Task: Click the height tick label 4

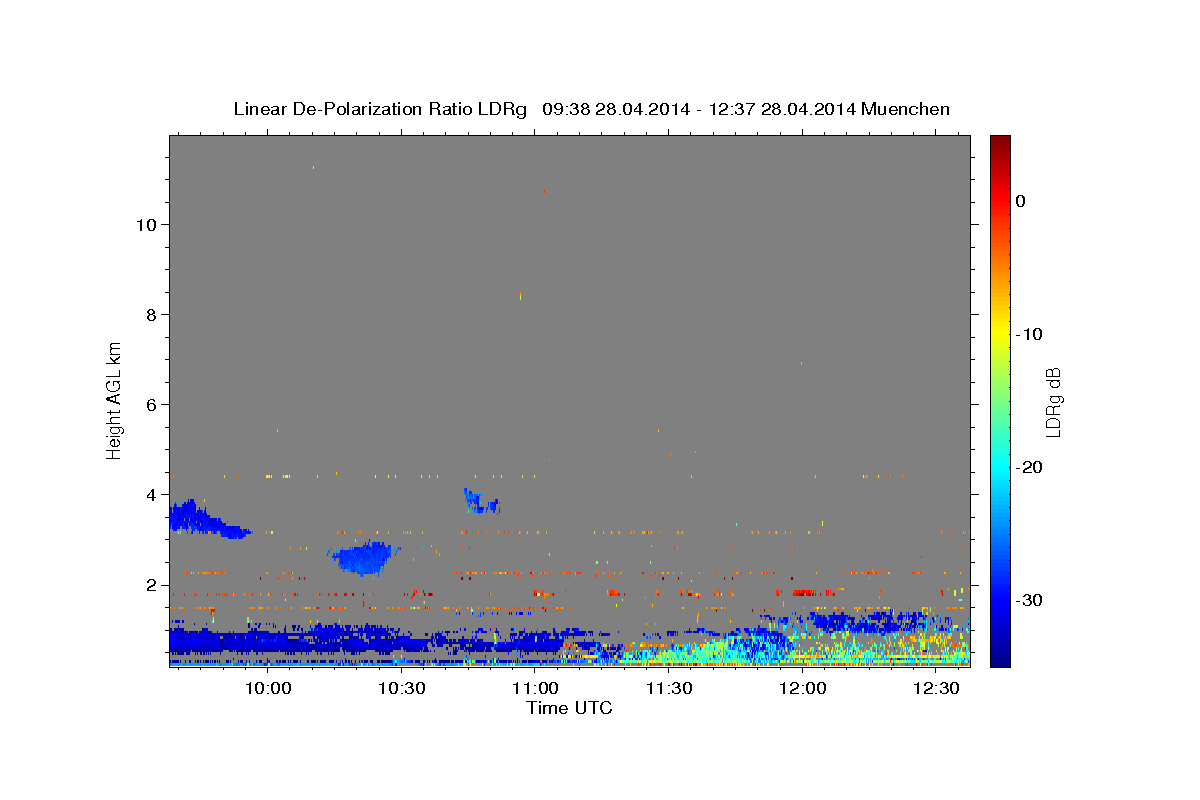Action: tap(149, 494)
